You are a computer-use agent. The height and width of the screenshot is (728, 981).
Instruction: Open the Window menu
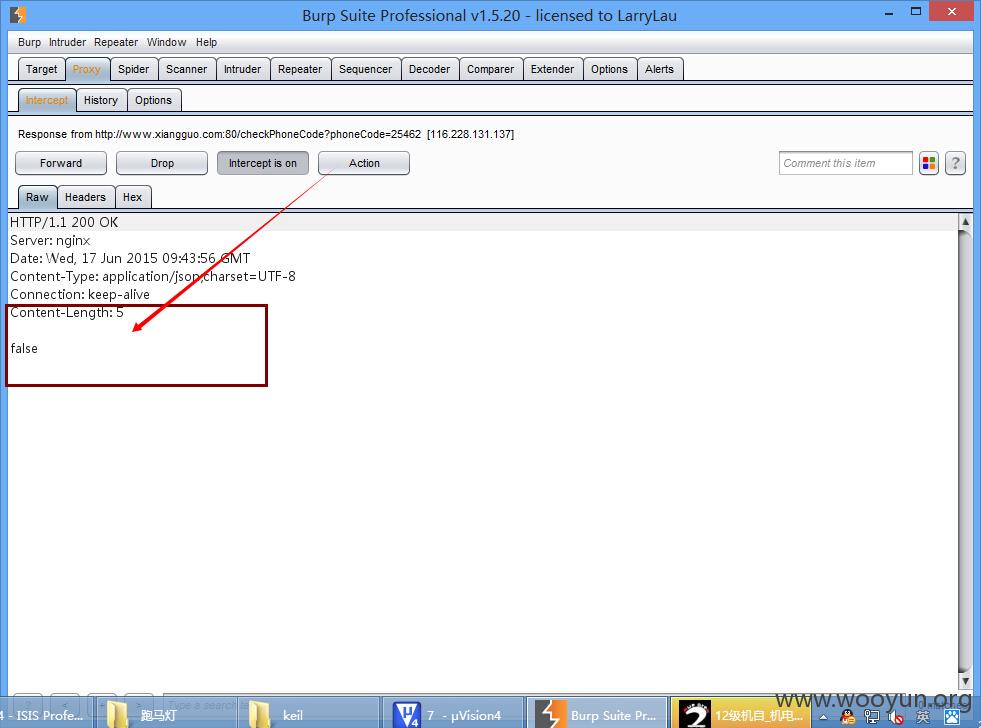click(166, 42)
